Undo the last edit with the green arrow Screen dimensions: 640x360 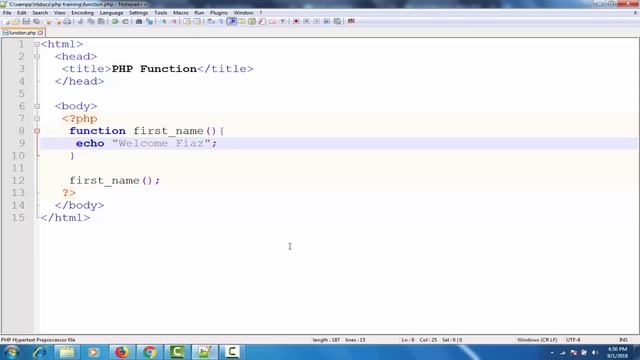point(115,21)
